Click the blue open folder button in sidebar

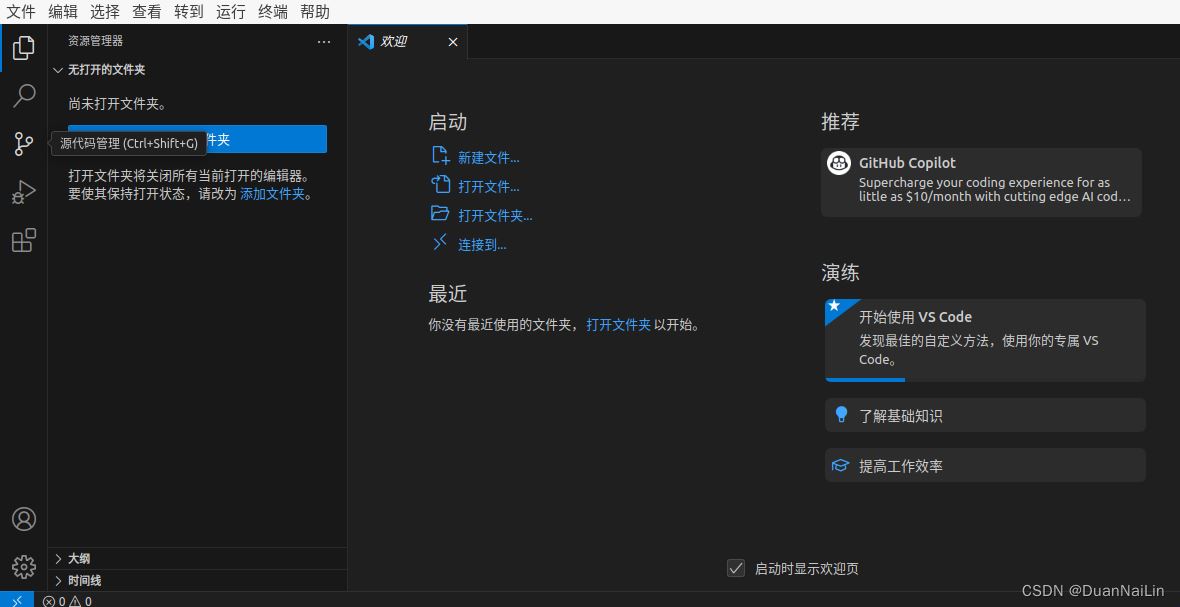197,139
